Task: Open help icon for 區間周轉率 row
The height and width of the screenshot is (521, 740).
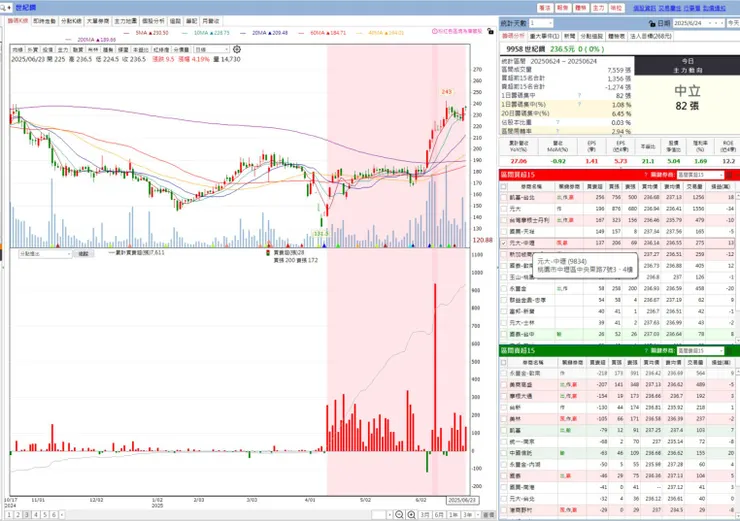Action: click(x=557, y=131)
